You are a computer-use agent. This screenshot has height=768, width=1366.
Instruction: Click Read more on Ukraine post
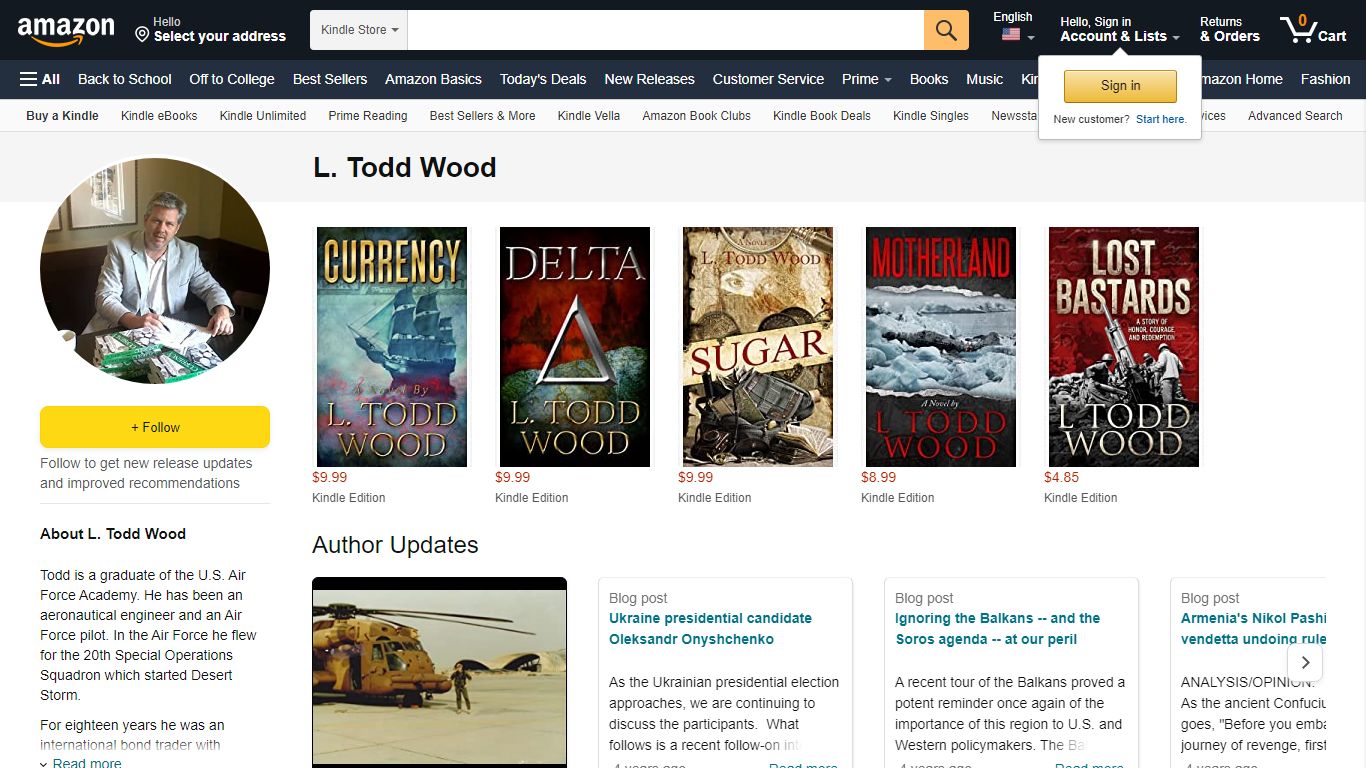tap(803, 765)
